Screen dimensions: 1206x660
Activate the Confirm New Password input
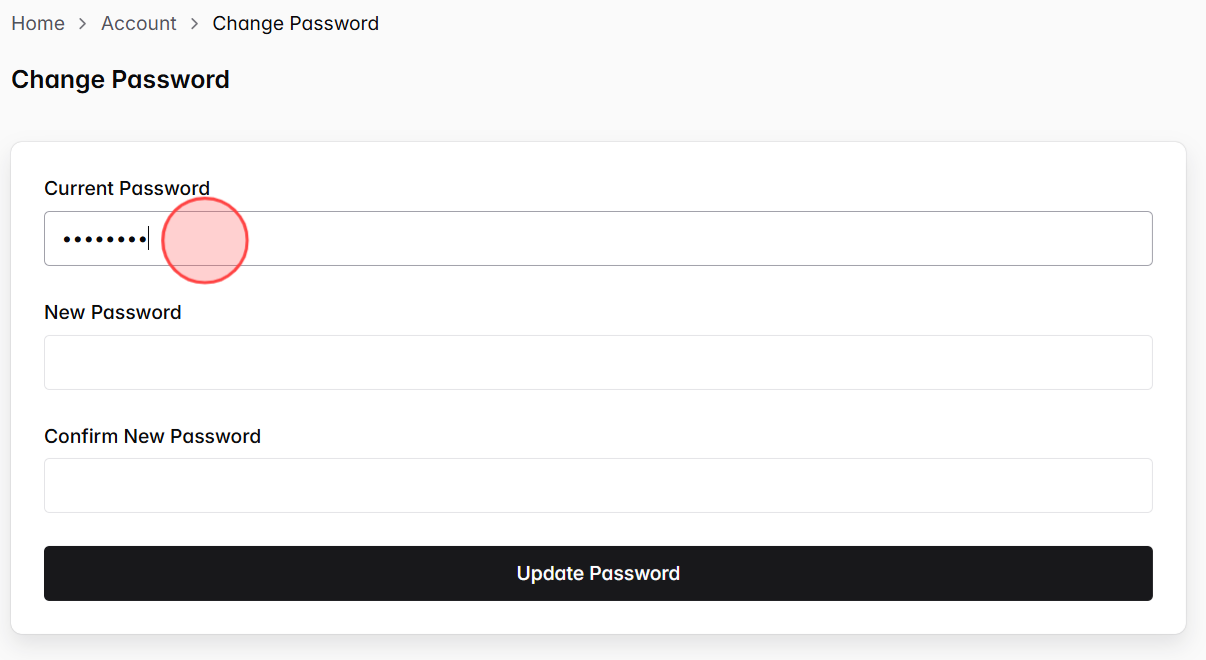coord(598,485)
